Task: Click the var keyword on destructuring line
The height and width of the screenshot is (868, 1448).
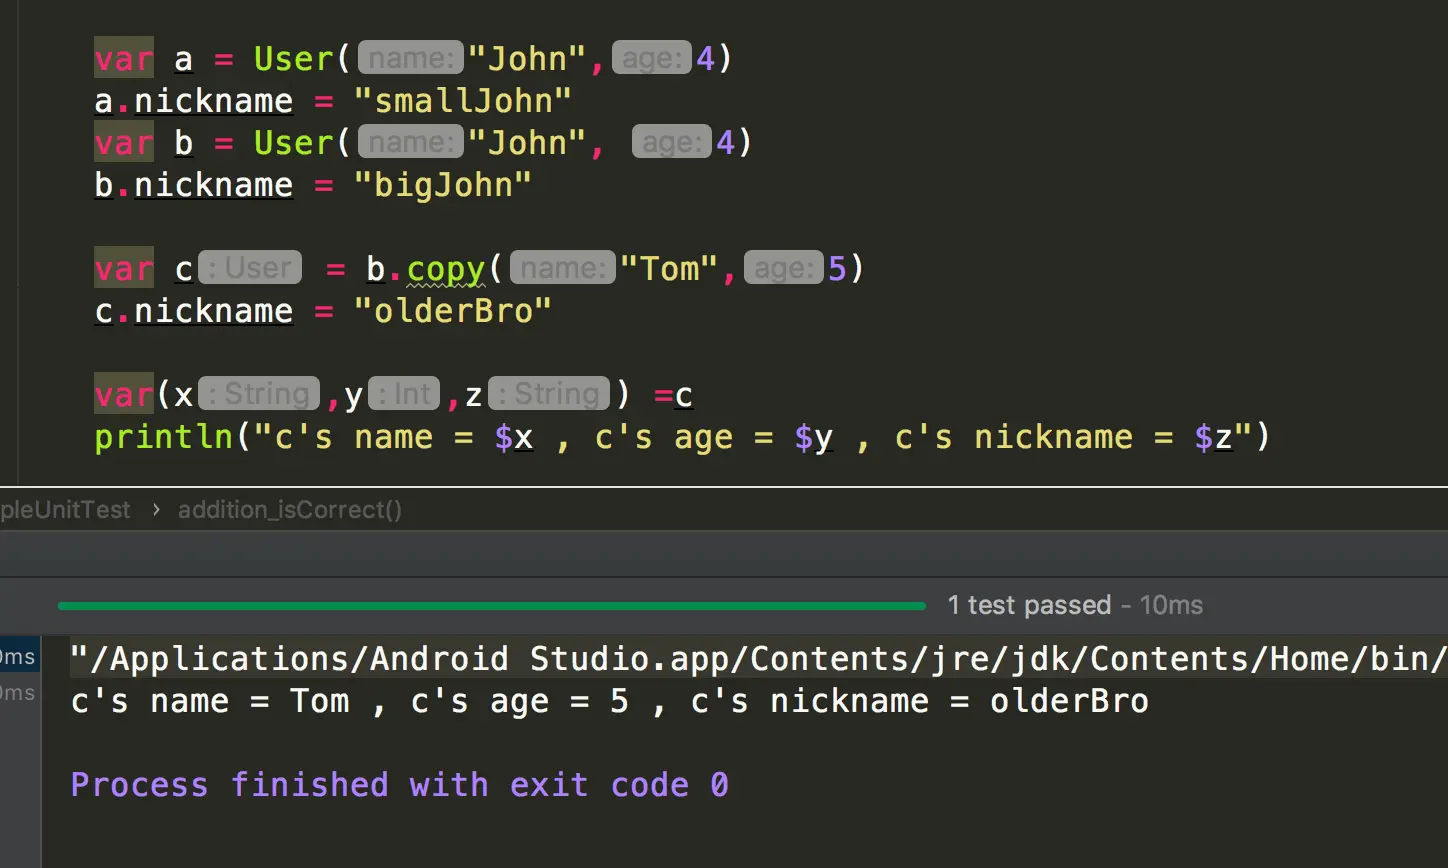Action: 124,395
